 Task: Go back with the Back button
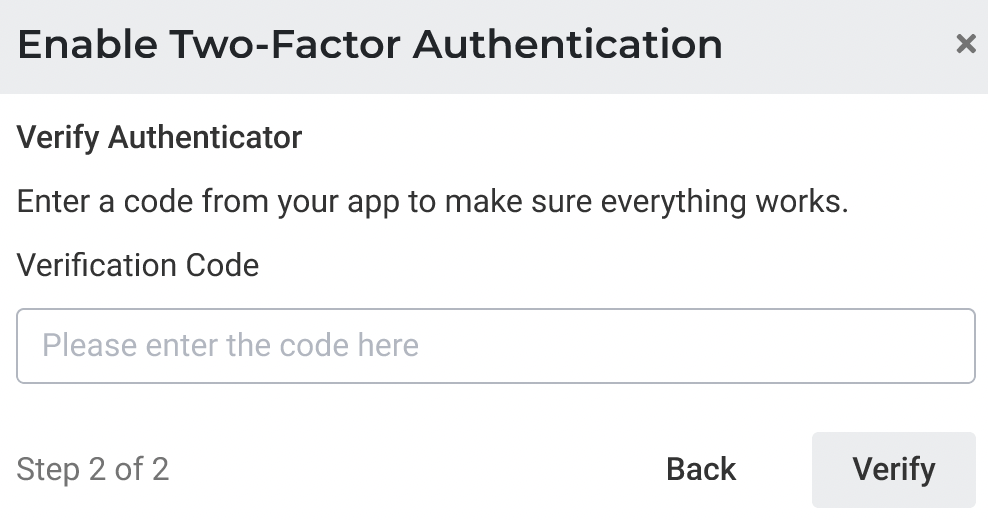pos(701,469)
